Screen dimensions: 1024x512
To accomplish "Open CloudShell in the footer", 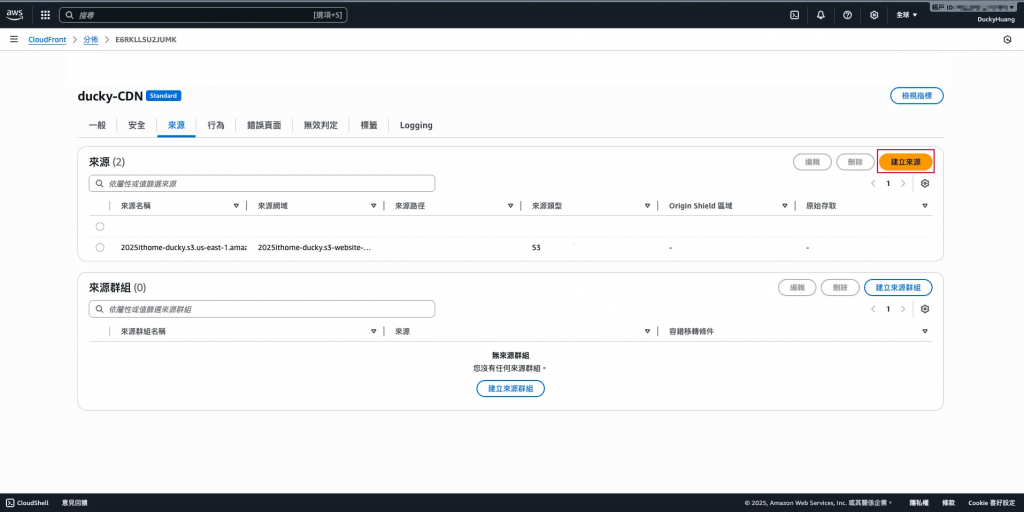I will [x=27, y=503].
